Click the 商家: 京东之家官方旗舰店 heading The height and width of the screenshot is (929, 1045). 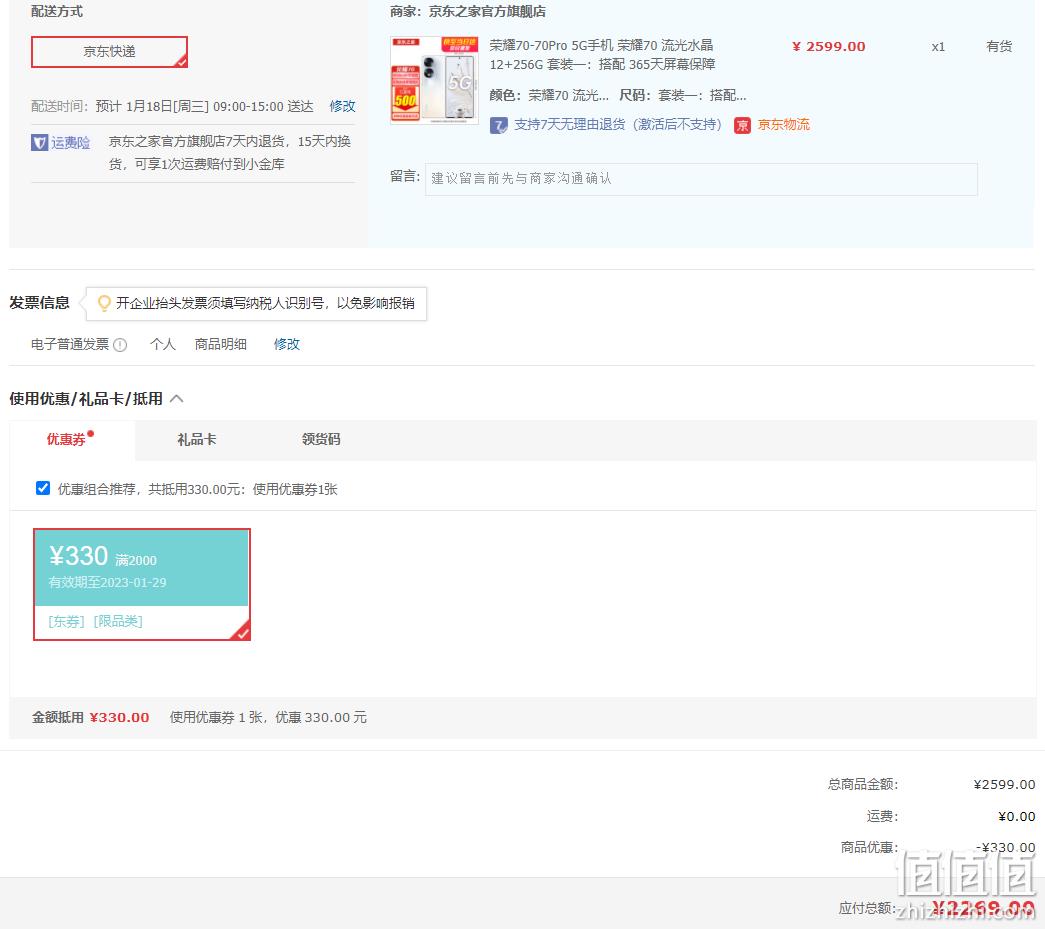[468, 11]
